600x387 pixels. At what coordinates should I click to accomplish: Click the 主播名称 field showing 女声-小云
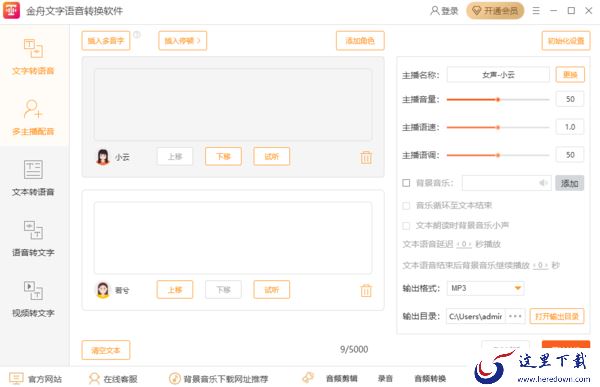pos(498,74)
